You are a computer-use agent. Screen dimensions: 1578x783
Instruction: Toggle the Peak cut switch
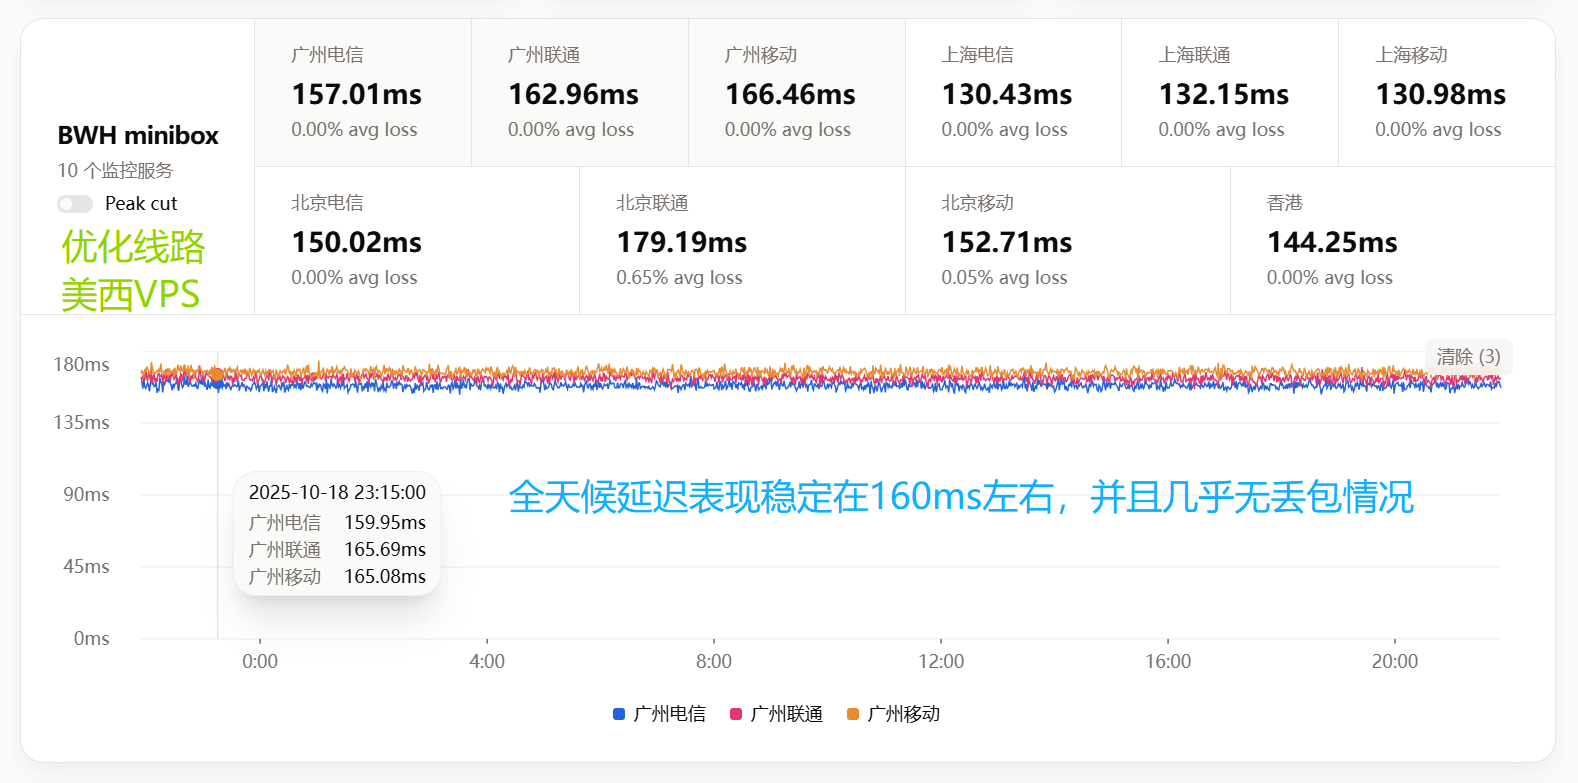pyautogui.click(x=75, y=204)
